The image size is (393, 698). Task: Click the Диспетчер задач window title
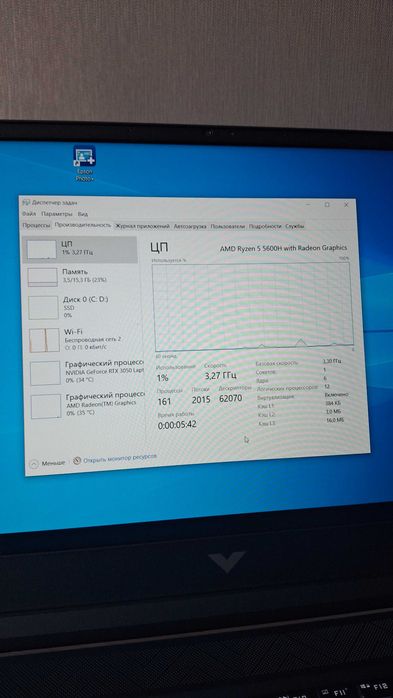coord(54,202)
